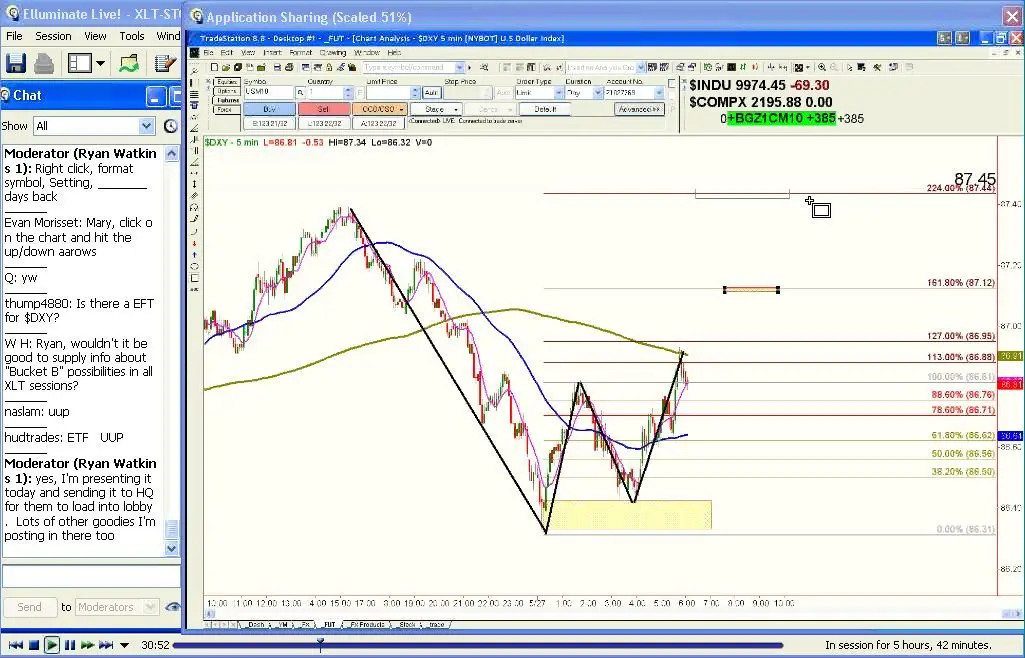Click the Advanced>> button
Image resolution: width=1025 pixels, height=658 pixels.
pos(639,109)
